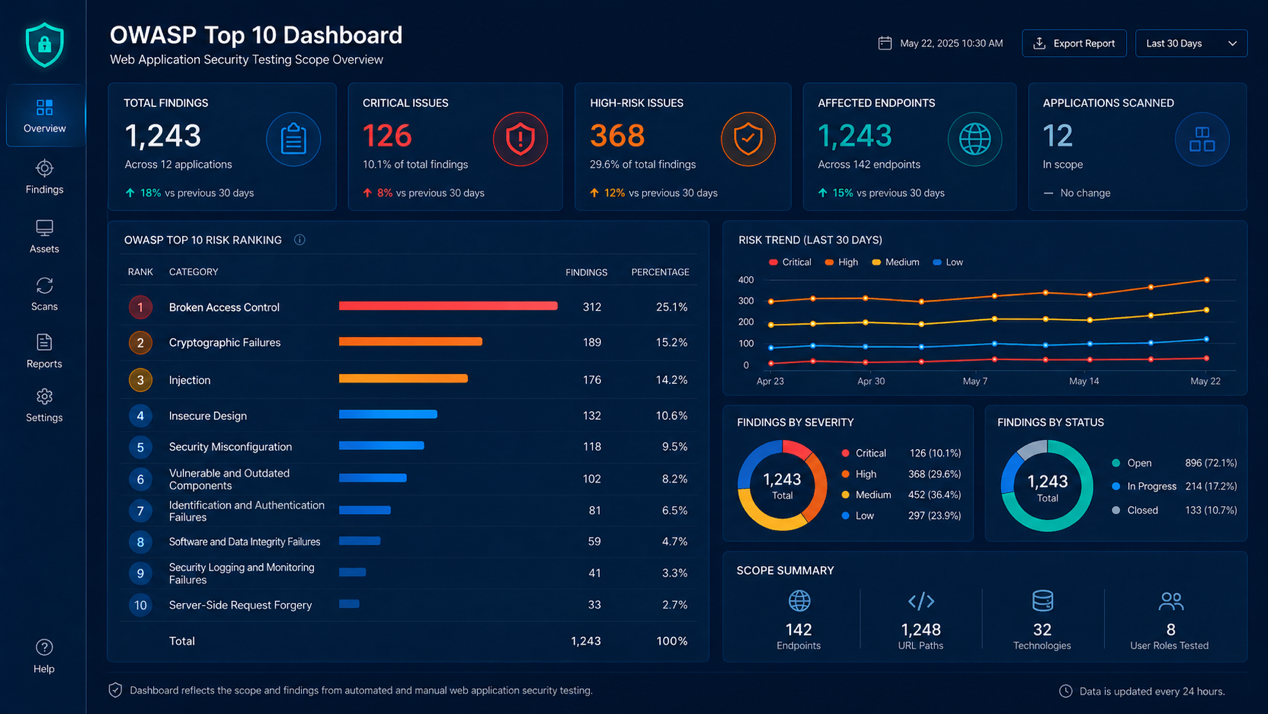The width and height of the screenshot is (1268, 714).
Task: Click the Technologies database icon
Action: pos(1042,600)
